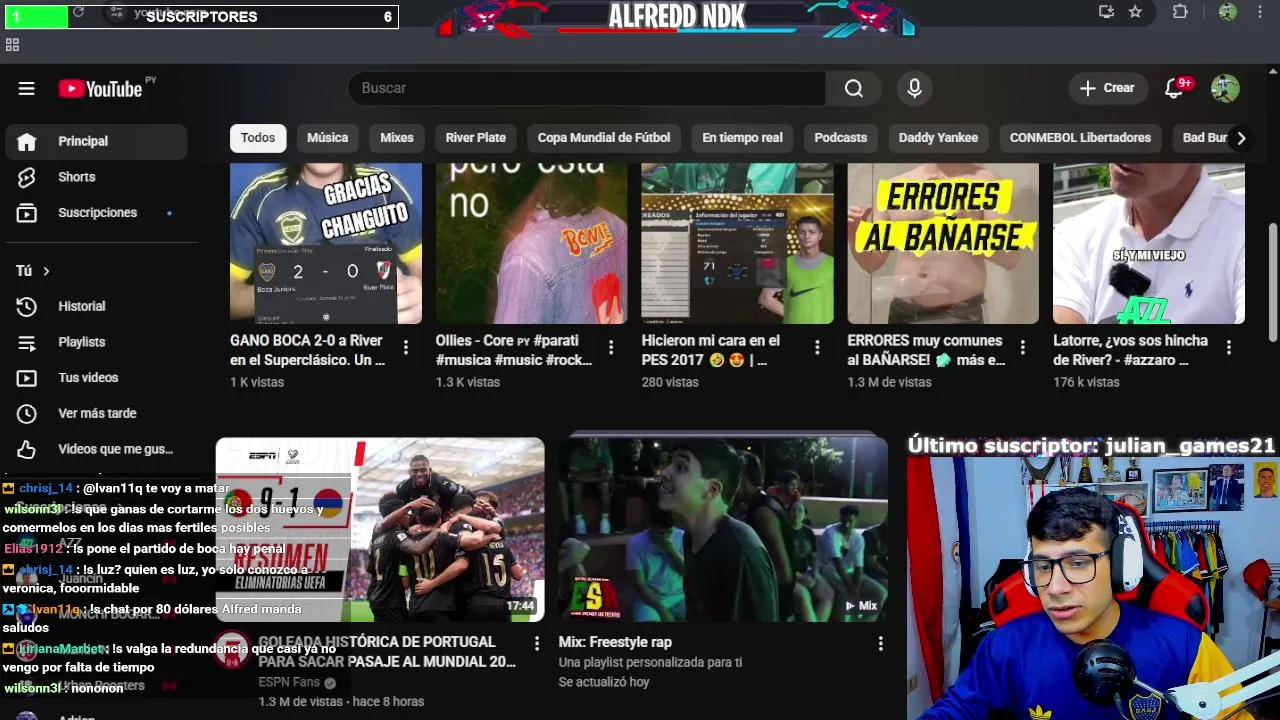This screenshot has width=1280, height=720.
Task: Activate voice search microphone
Action: (x=914, y=88)
